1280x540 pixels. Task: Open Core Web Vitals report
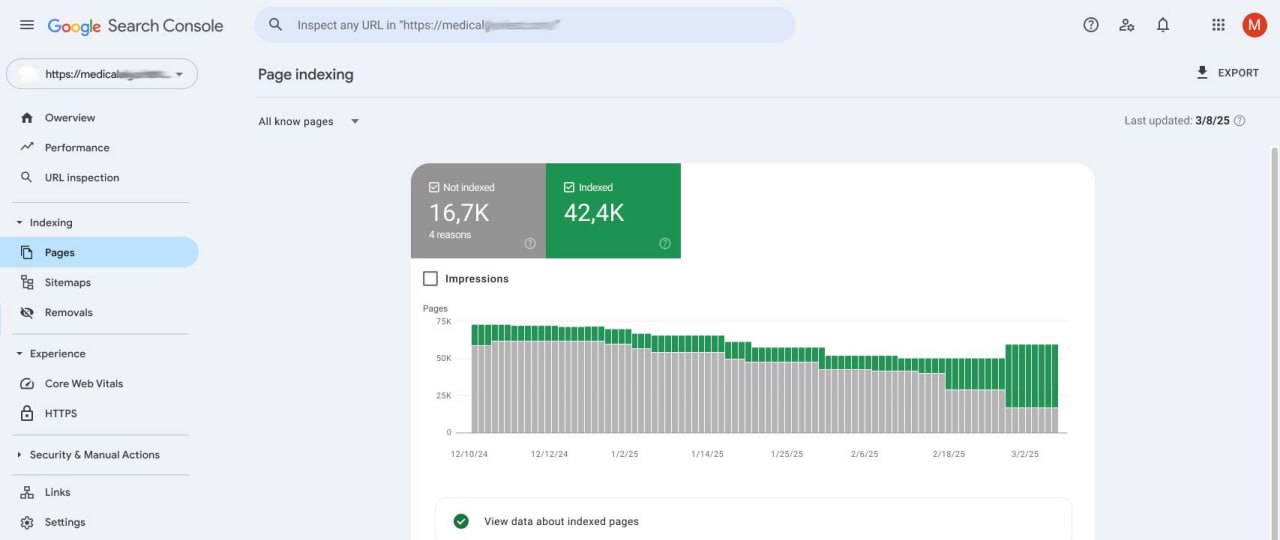83,384
